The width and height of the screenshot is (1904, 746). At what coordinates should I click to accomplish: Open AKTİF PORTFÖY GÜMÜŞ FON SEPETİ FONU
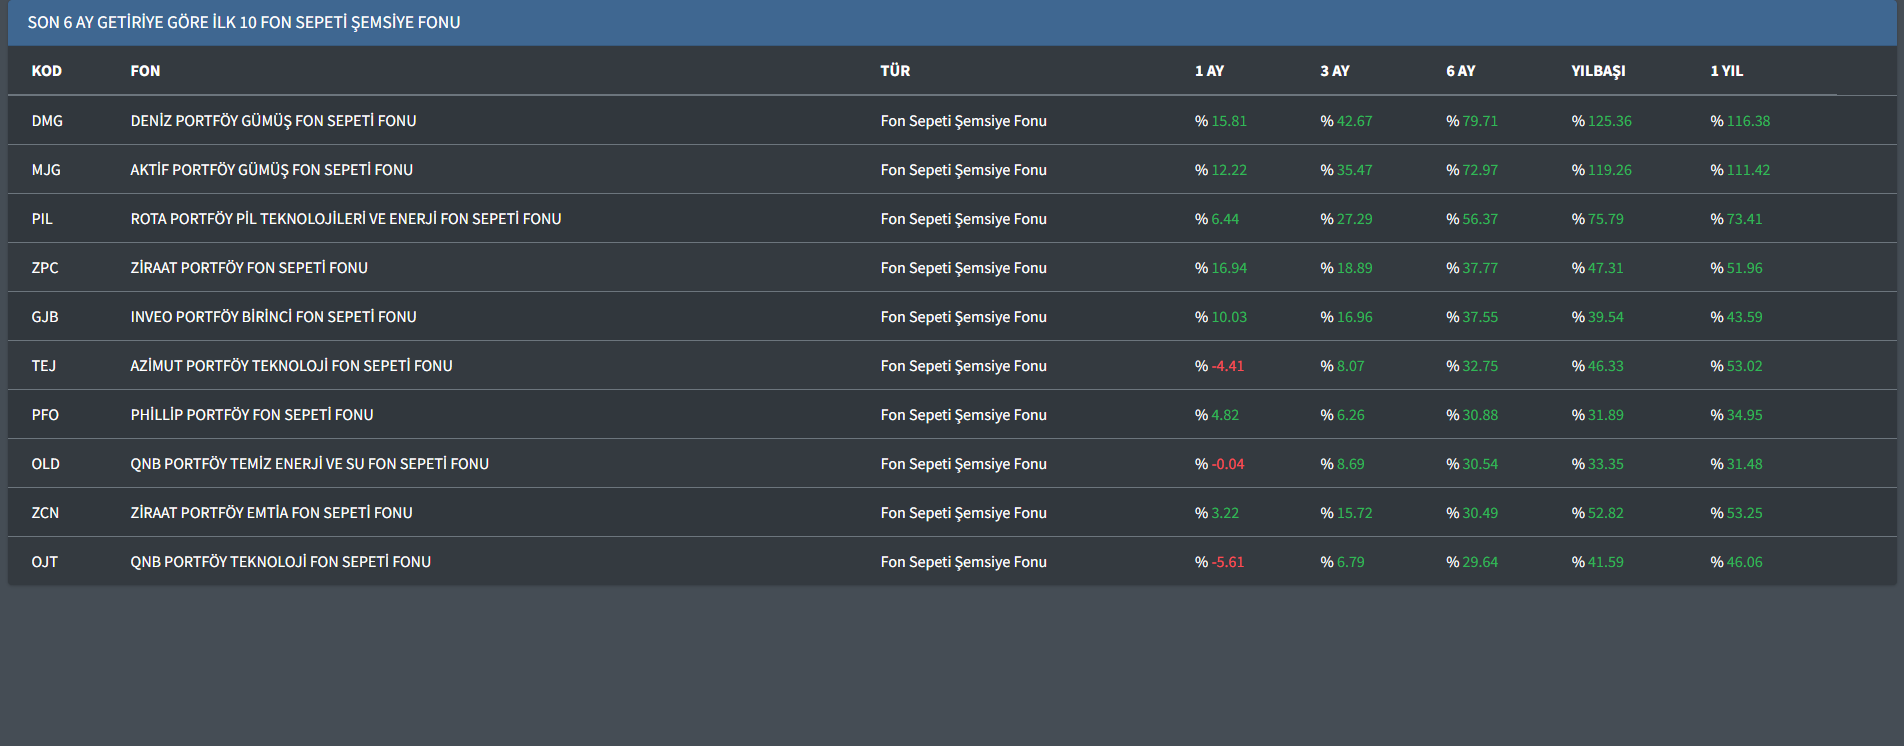click(x=271, y=170)
